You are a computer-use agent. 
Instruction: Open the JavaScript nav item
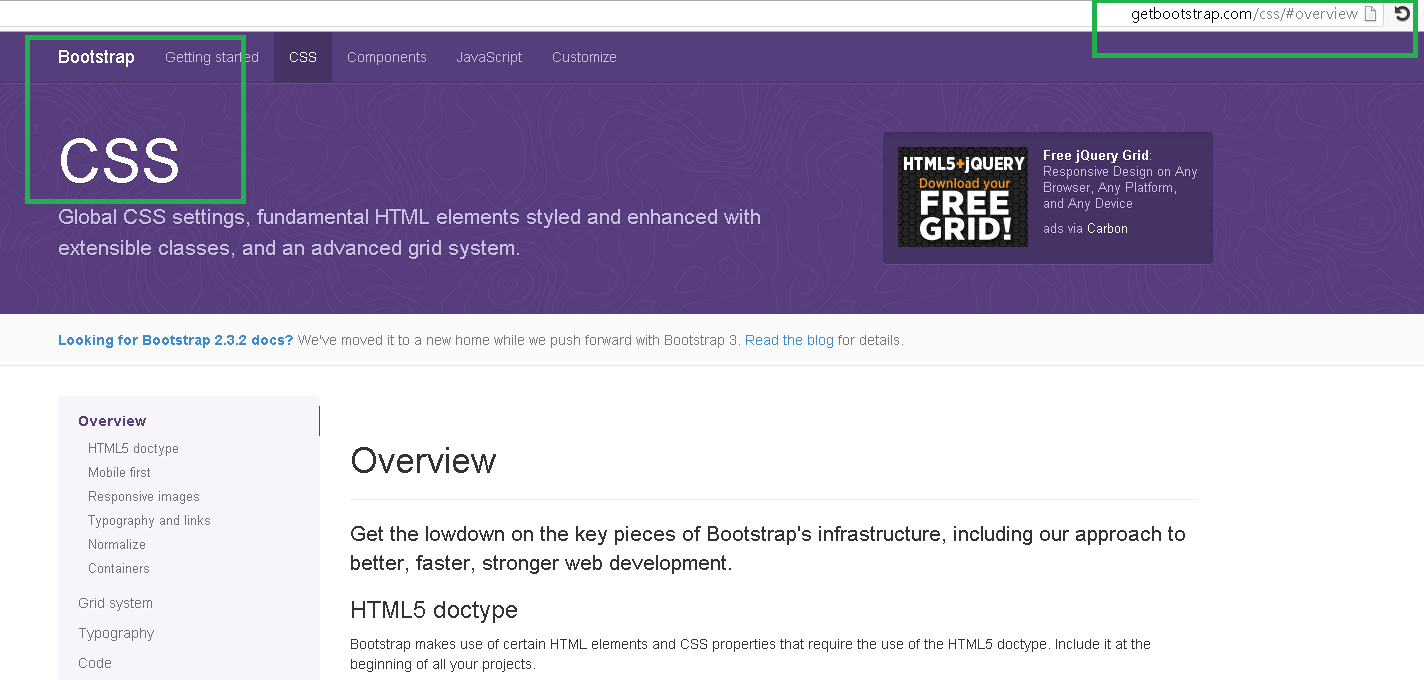tap(489, 57)
